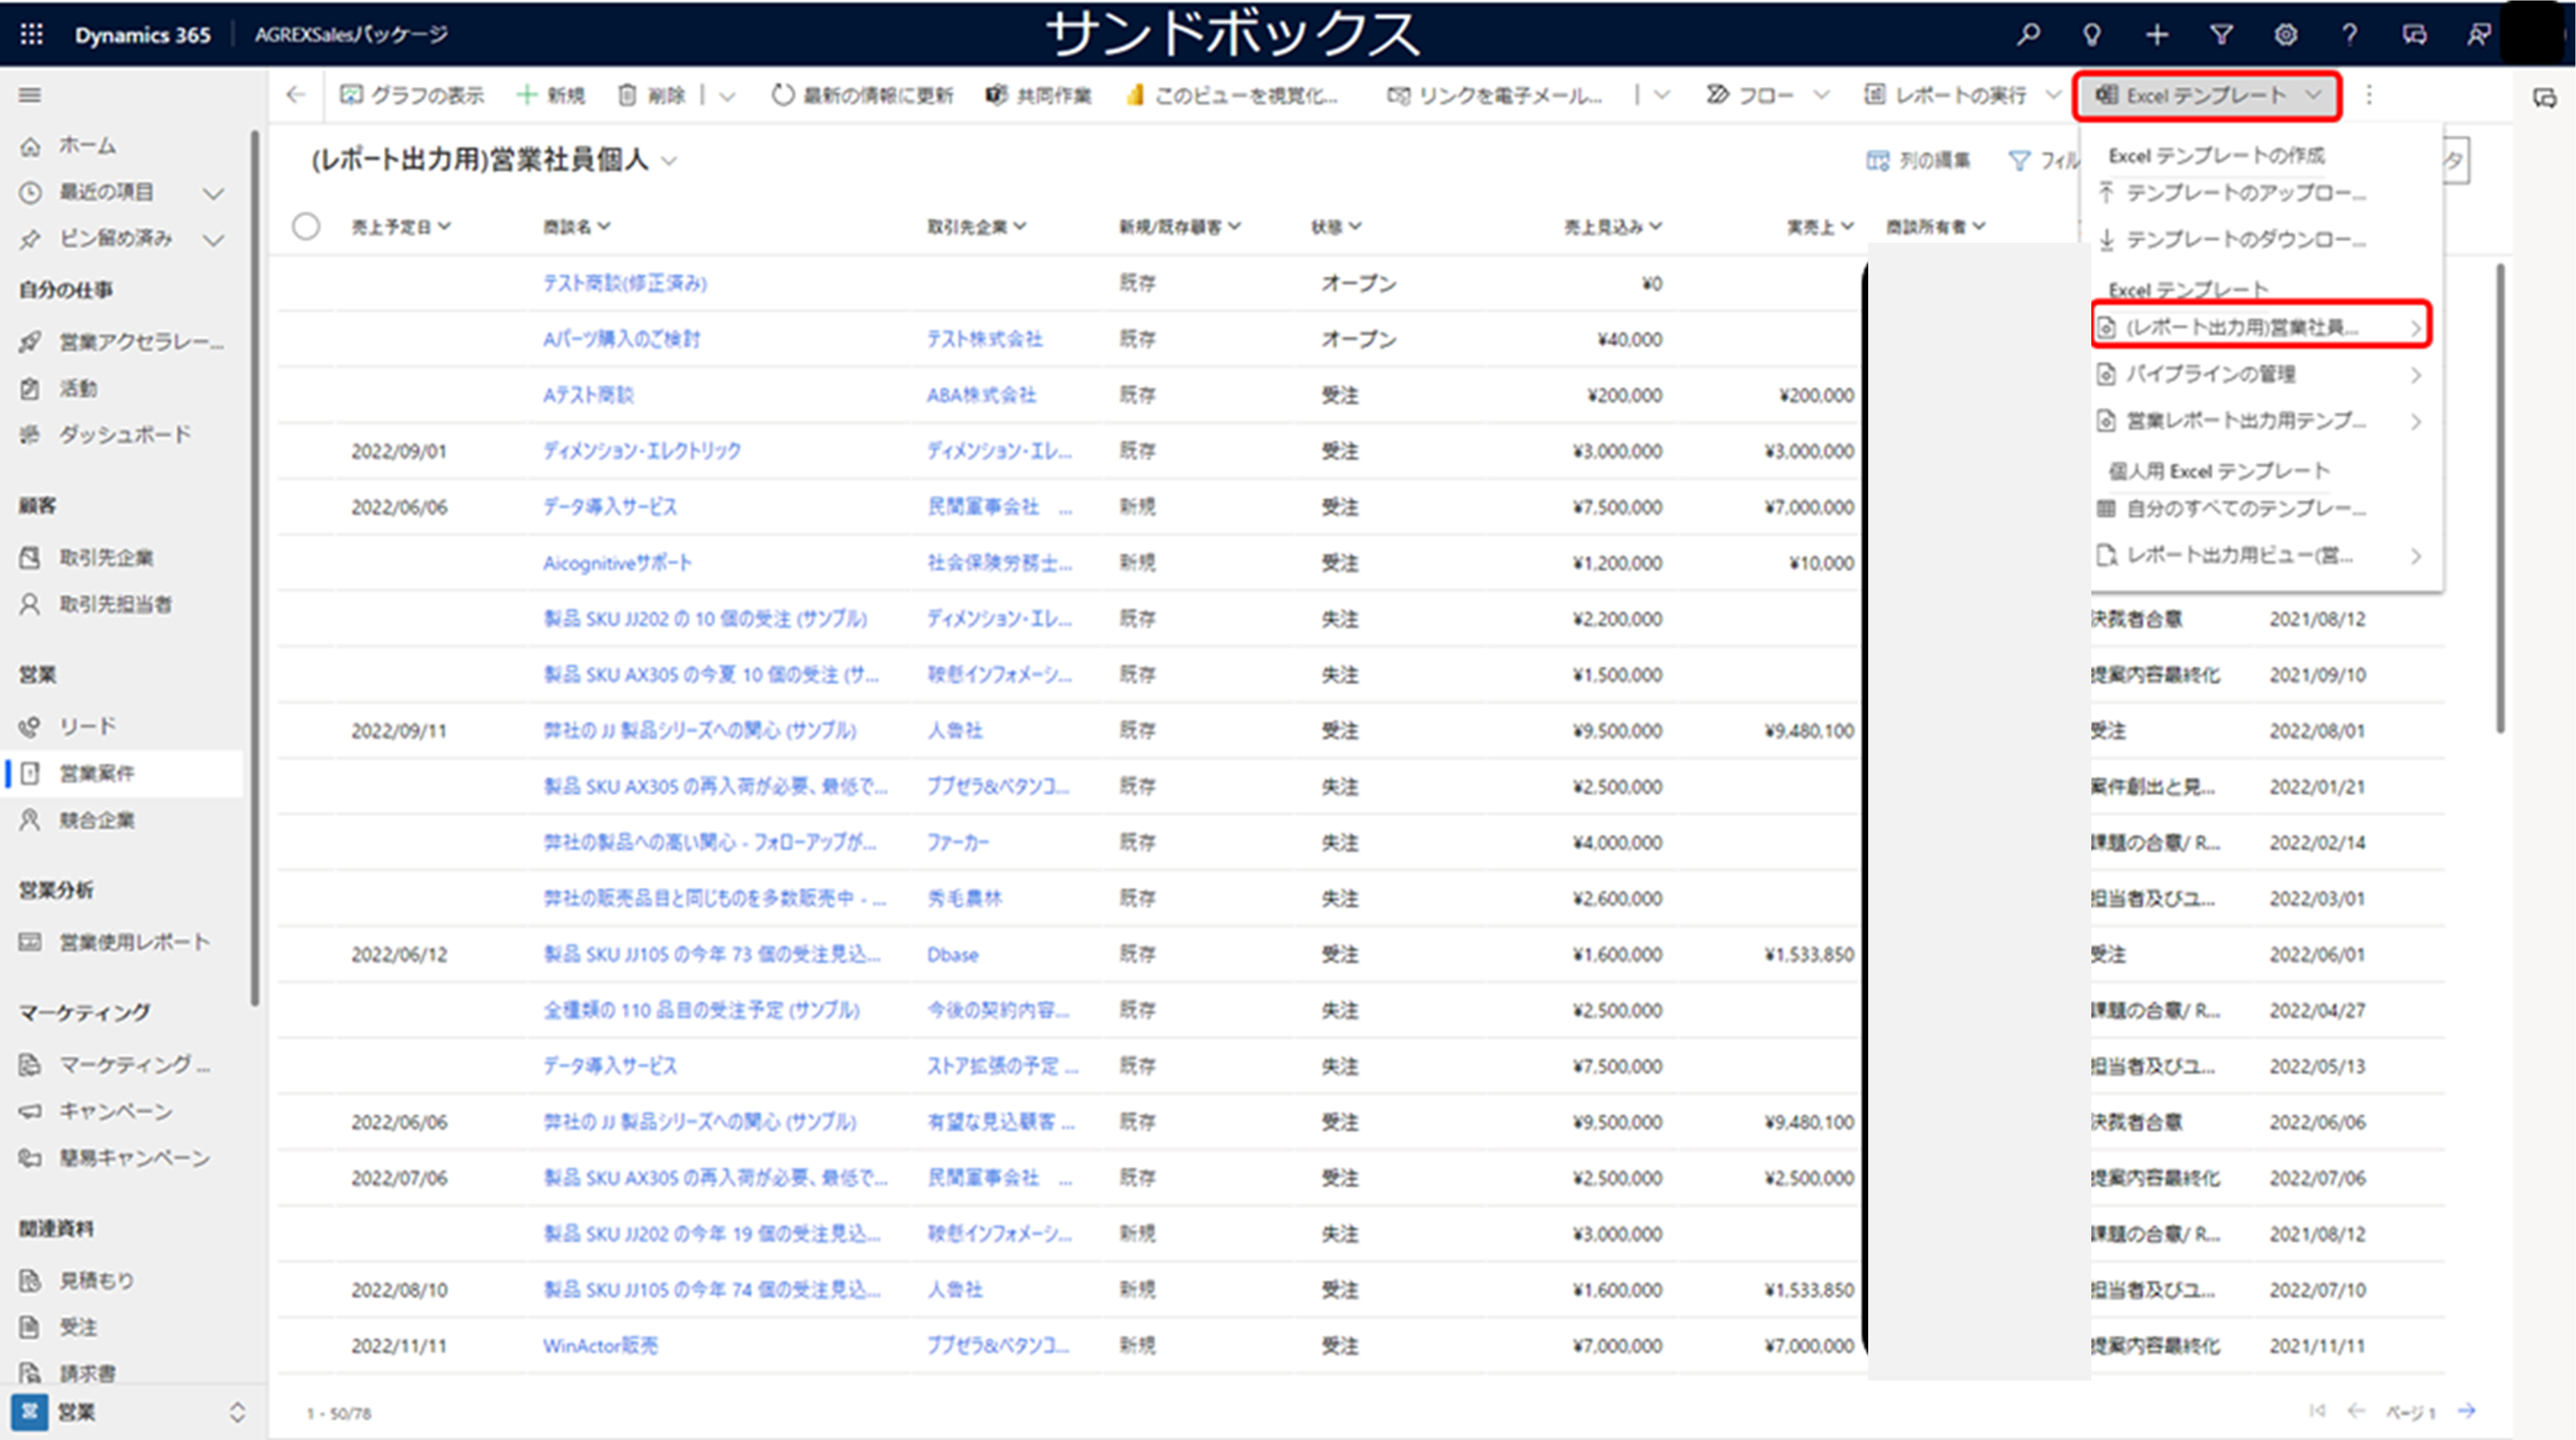Image resolution: width=2576 pixels, height=1440 pixels.
Task: Choose テンプレートのアップロード menu item
Action: tap(2261, 193)
